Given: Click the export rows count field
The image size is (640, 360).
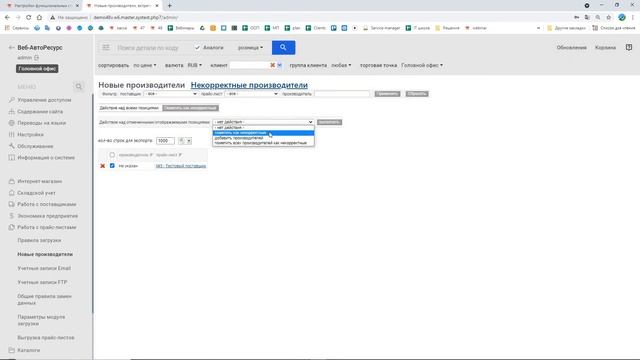Looking at the screenshot, I should [165, 141].
